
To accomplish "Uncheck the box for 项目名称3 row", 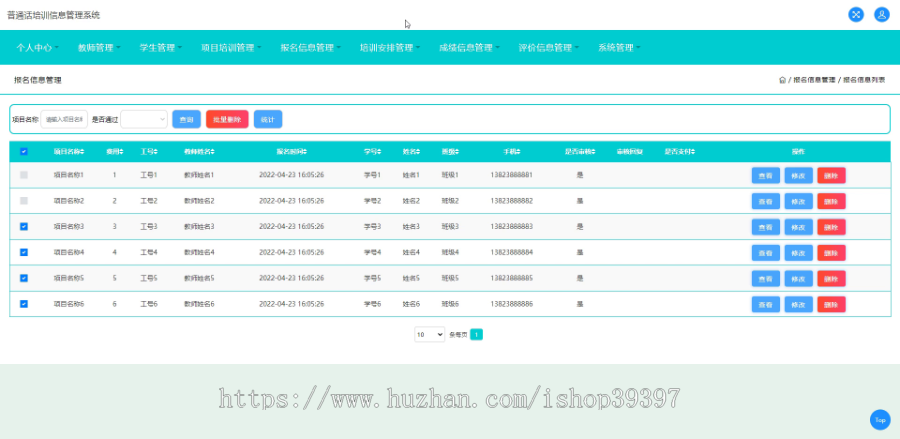I will tap(24, 227).
